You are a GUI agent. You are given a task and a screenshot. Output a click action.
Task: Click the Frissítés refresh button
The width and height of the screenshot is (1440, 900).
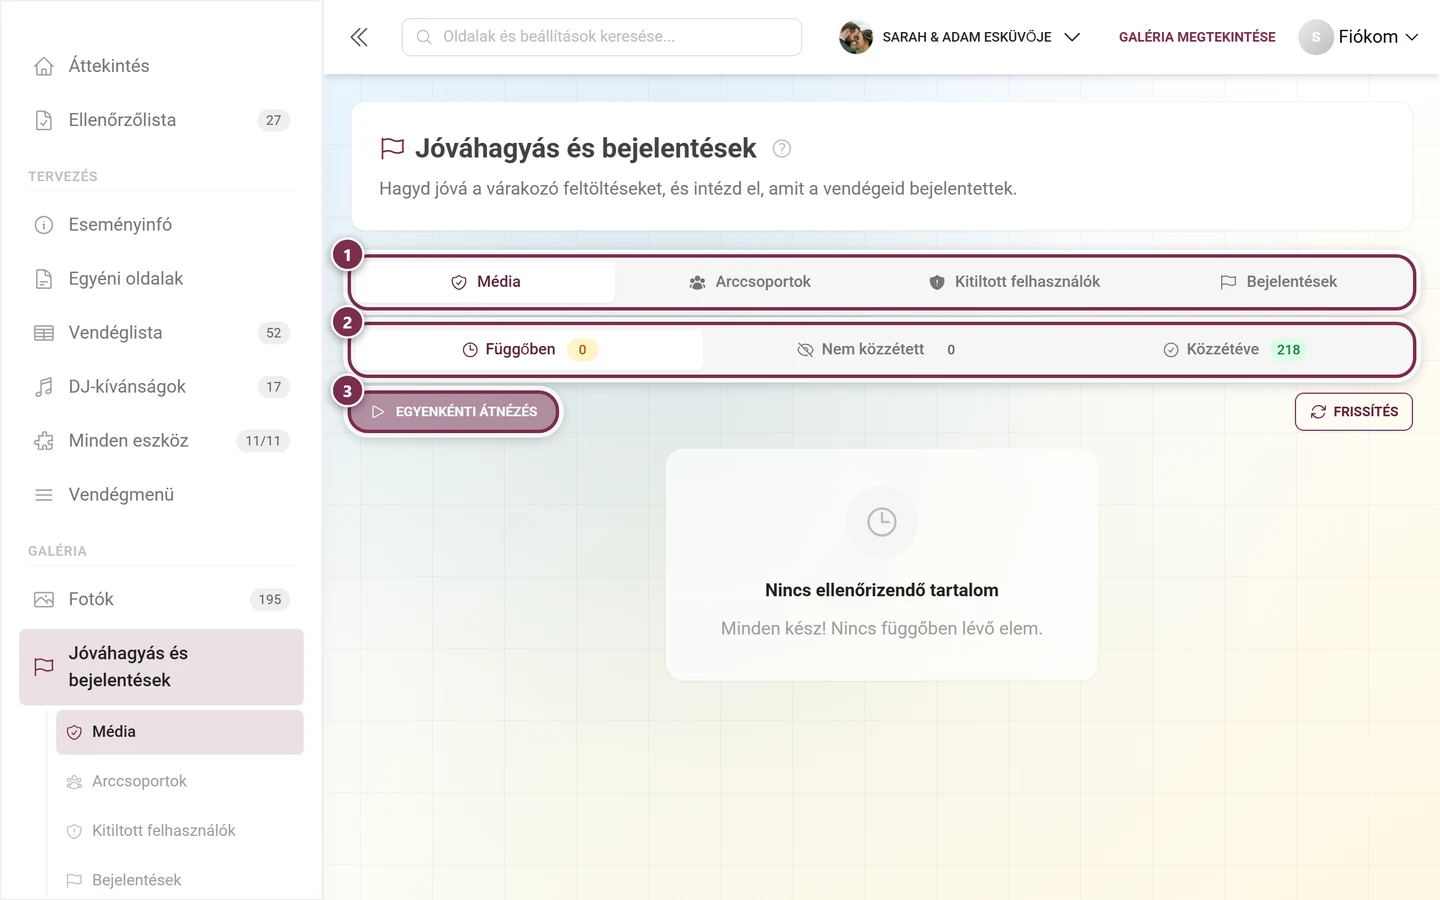tap(1354, 412)
